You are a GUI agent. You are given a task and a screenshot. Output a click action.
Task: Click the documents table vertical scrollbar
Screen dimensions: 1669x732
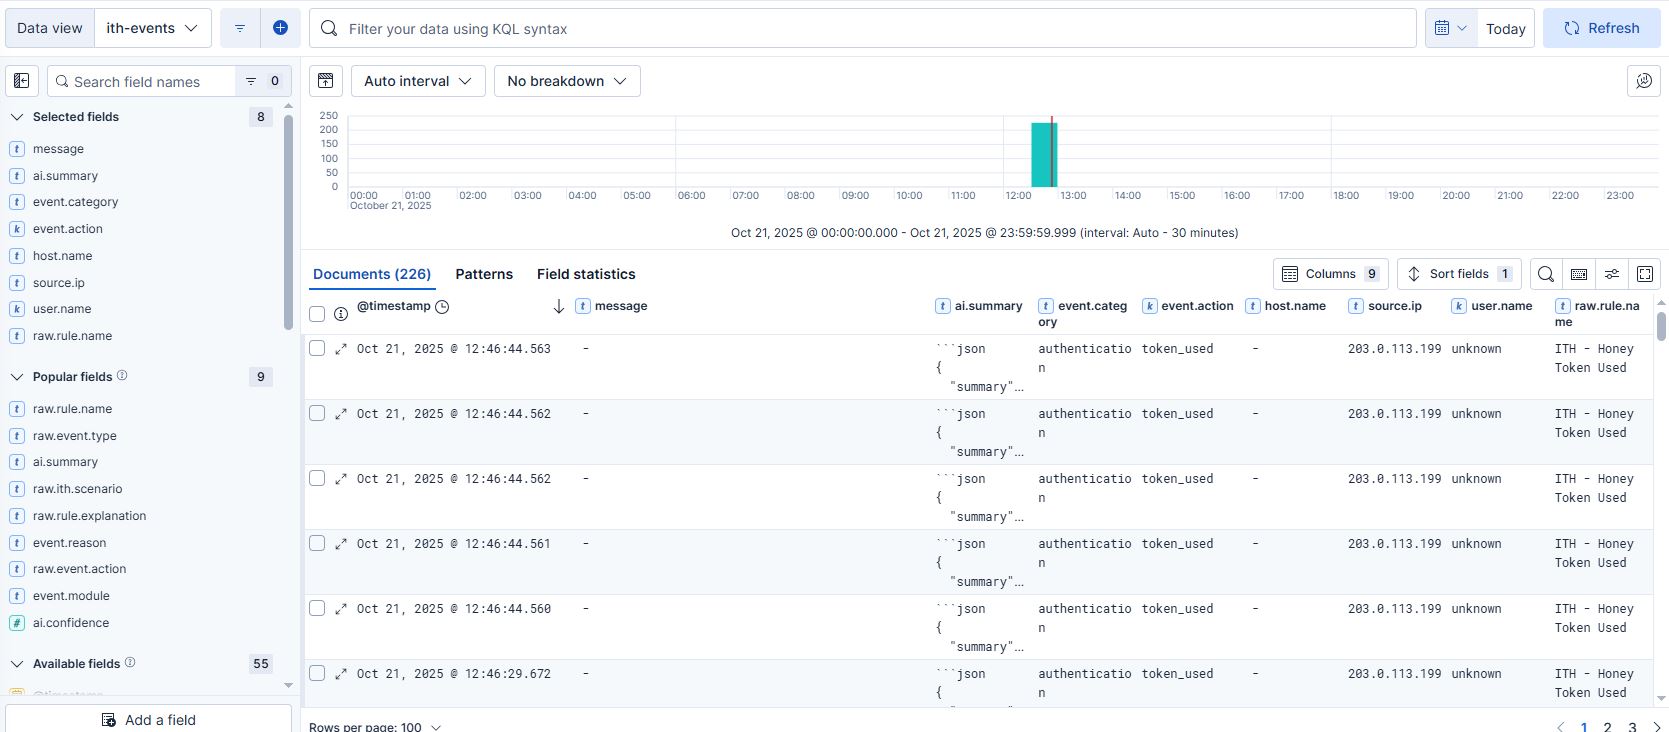(x=1661, y=327)
